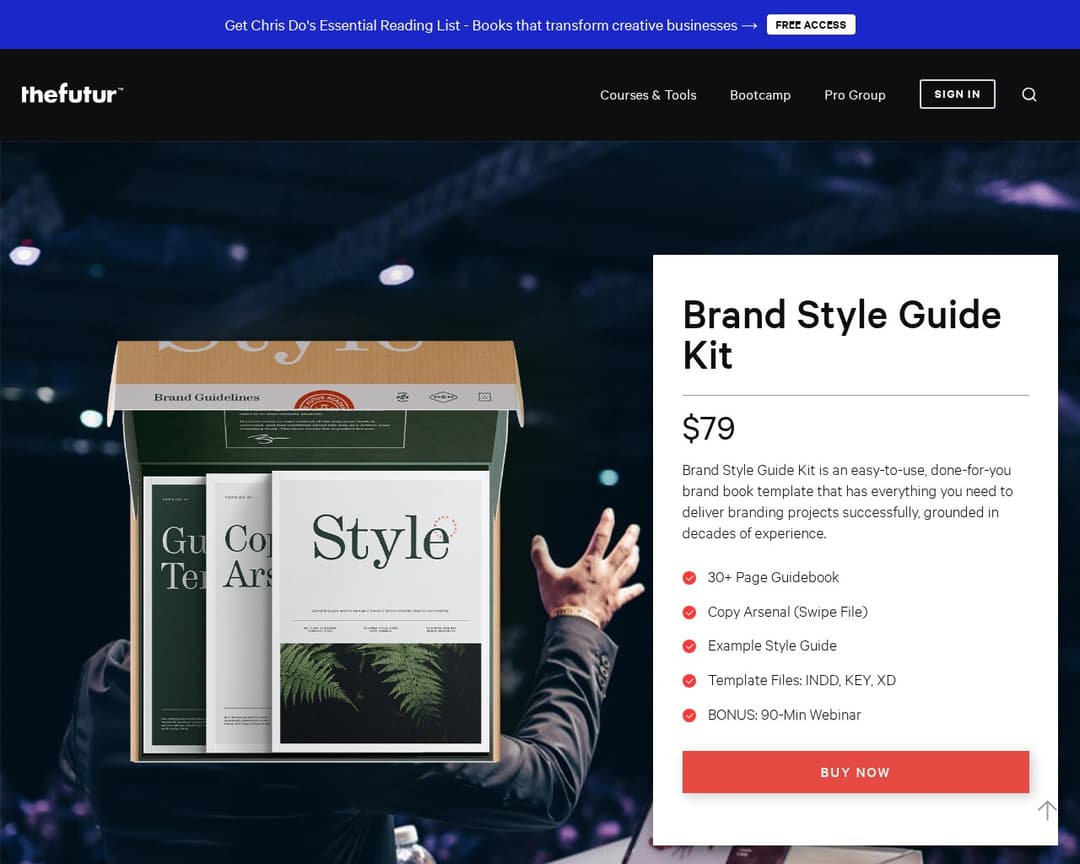Open the Courses & Tools menu
The image size is (1080, 864).
(648, 95)
